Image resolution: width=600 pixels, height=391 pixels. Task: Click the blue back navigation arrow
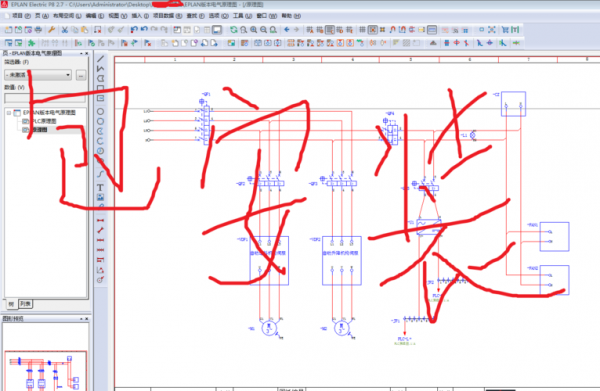(x=287, y=29)
